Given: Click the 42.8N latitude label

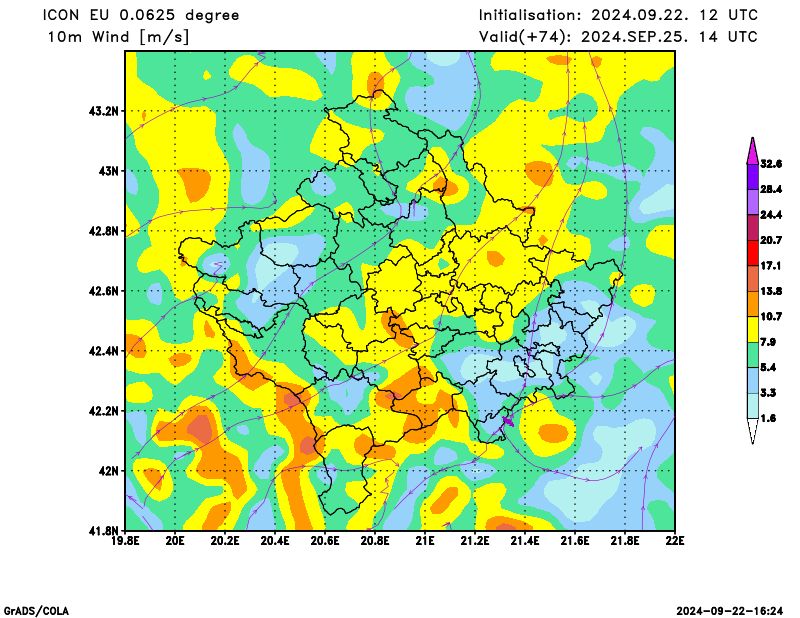Looking at the screenshot, I should (104, 231).
